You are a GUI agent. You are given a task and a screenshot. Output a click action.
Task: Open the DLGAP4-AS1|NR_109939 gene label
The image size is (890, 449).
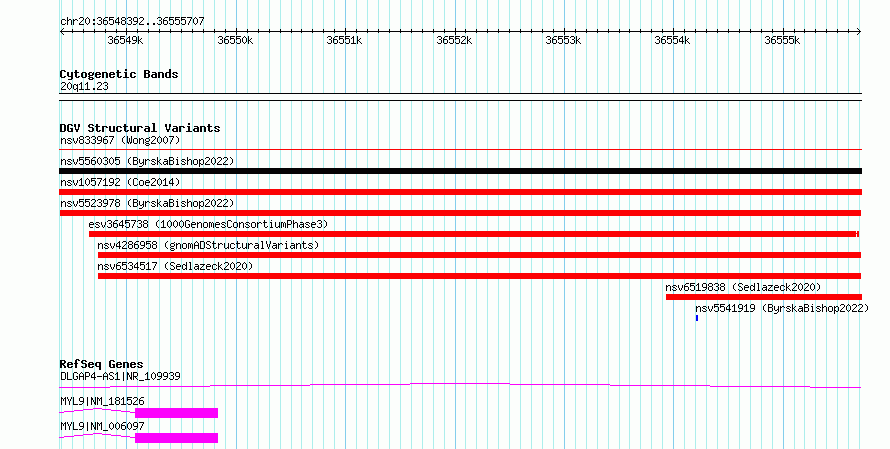pyautogui.click(x=120, y=376)
